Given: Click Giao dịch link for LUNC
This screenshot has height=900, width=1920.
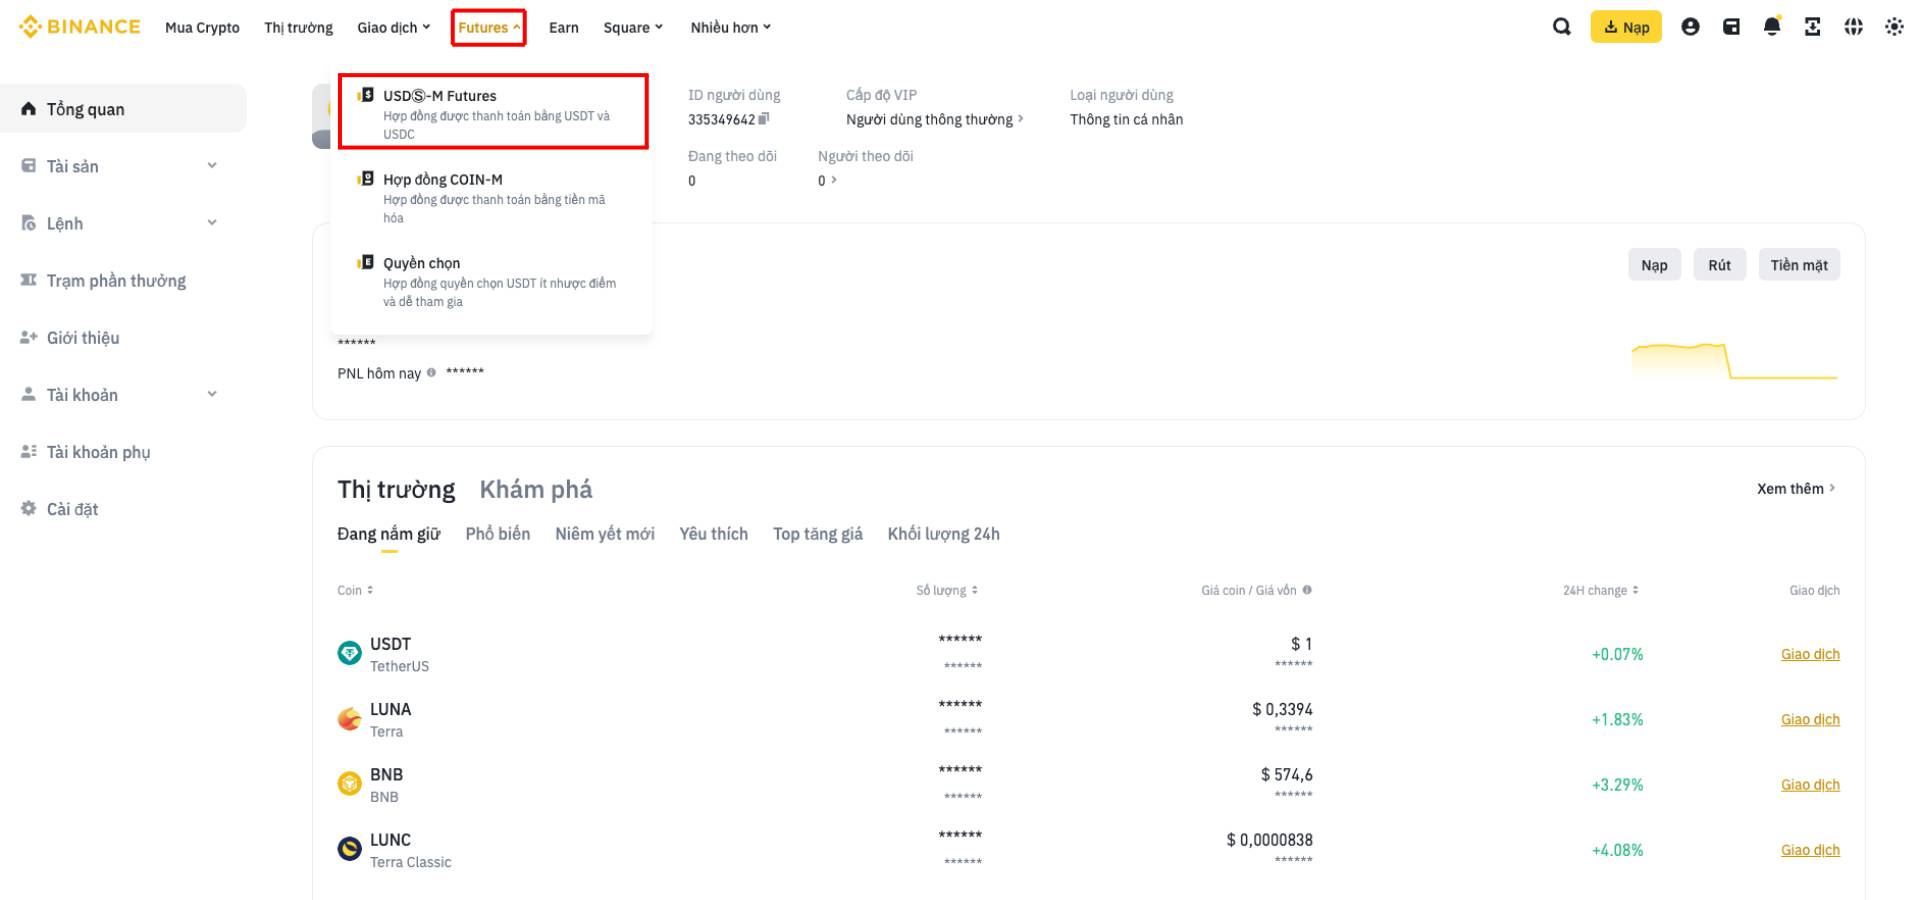Looking at the screenshot, I should (x=1810, y=850).
